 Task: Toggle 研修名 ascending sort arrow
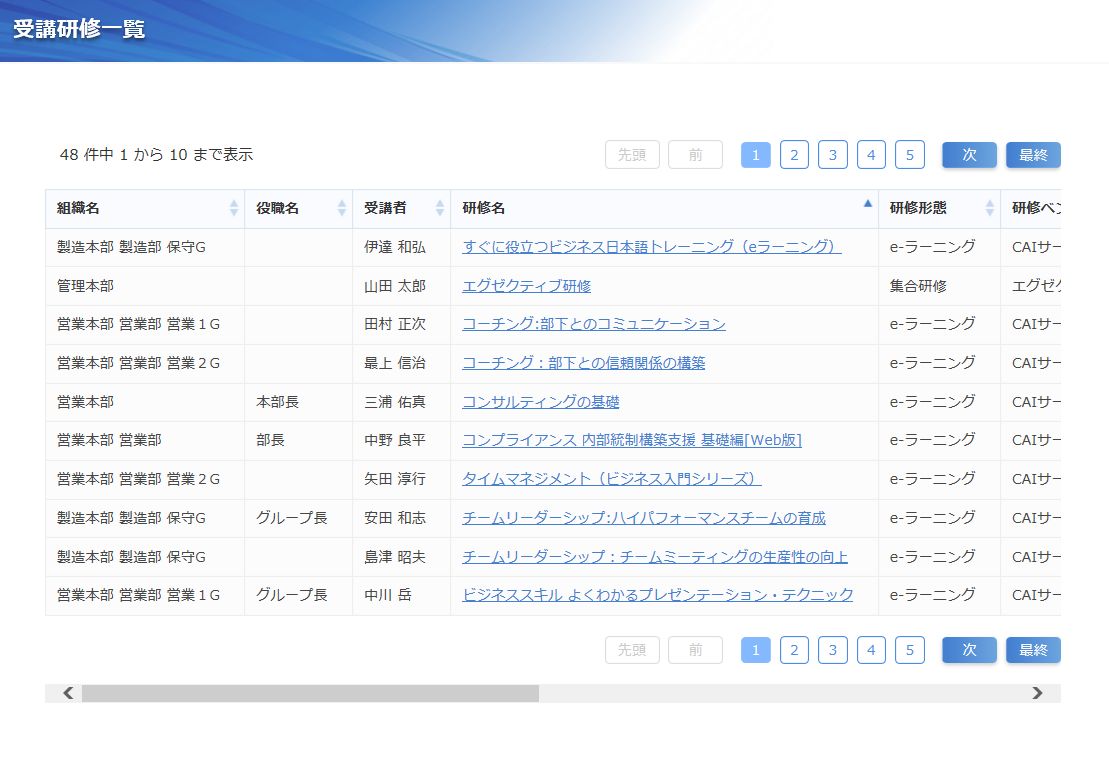tap(867, 203)
